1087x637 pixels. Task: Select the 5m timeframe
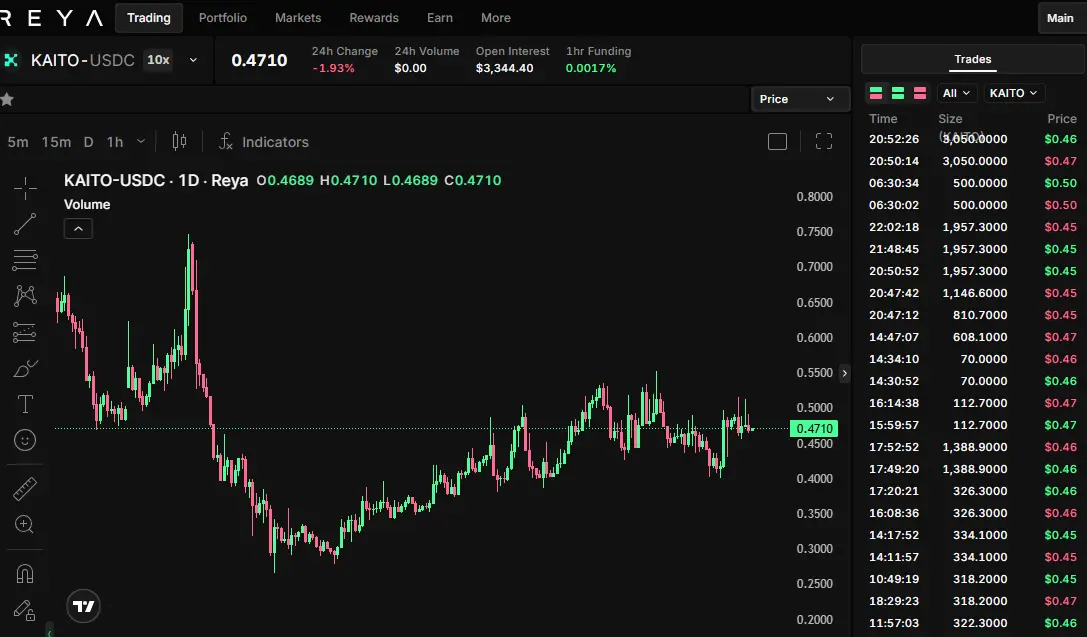18,142
